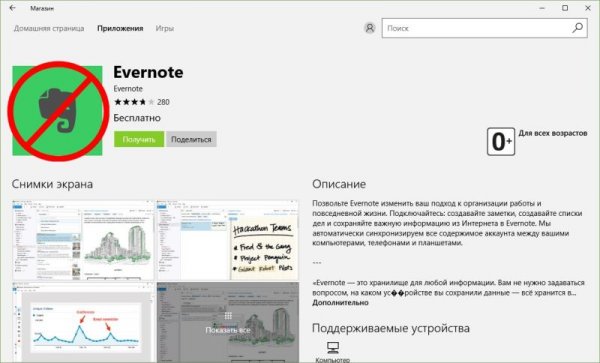
Task: Switch to the Приложения tab
Action: click(x=120, y=28)
